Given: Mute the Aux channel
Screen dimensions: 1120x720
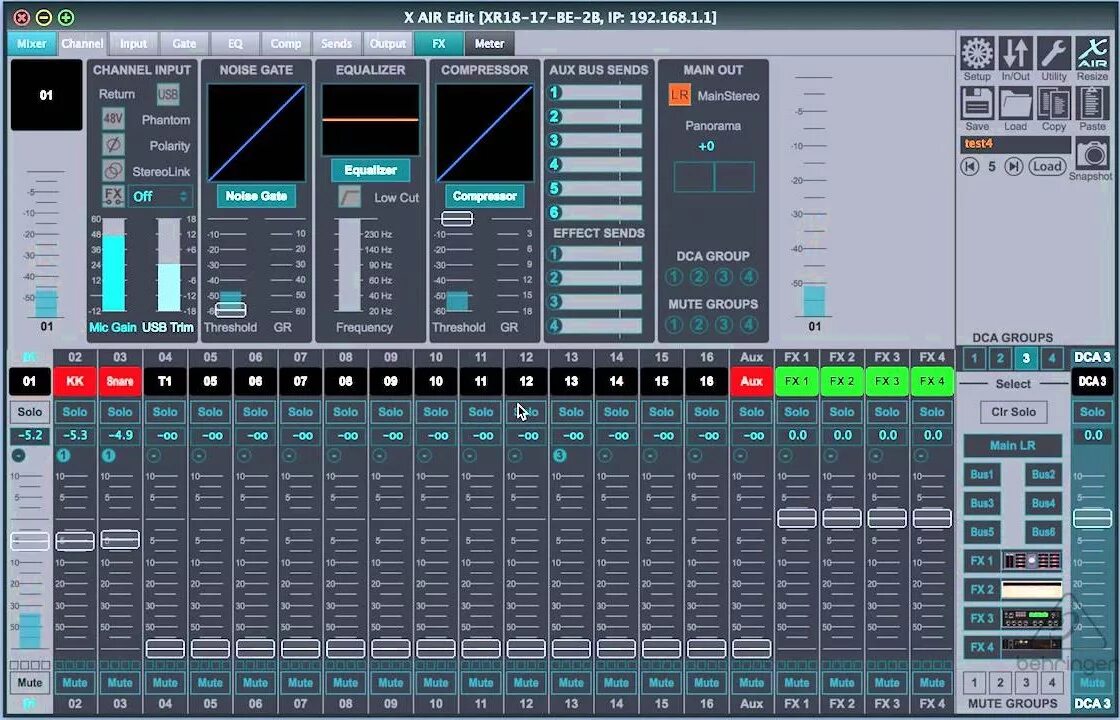Looking at the screenshot, I should point(751,682).
